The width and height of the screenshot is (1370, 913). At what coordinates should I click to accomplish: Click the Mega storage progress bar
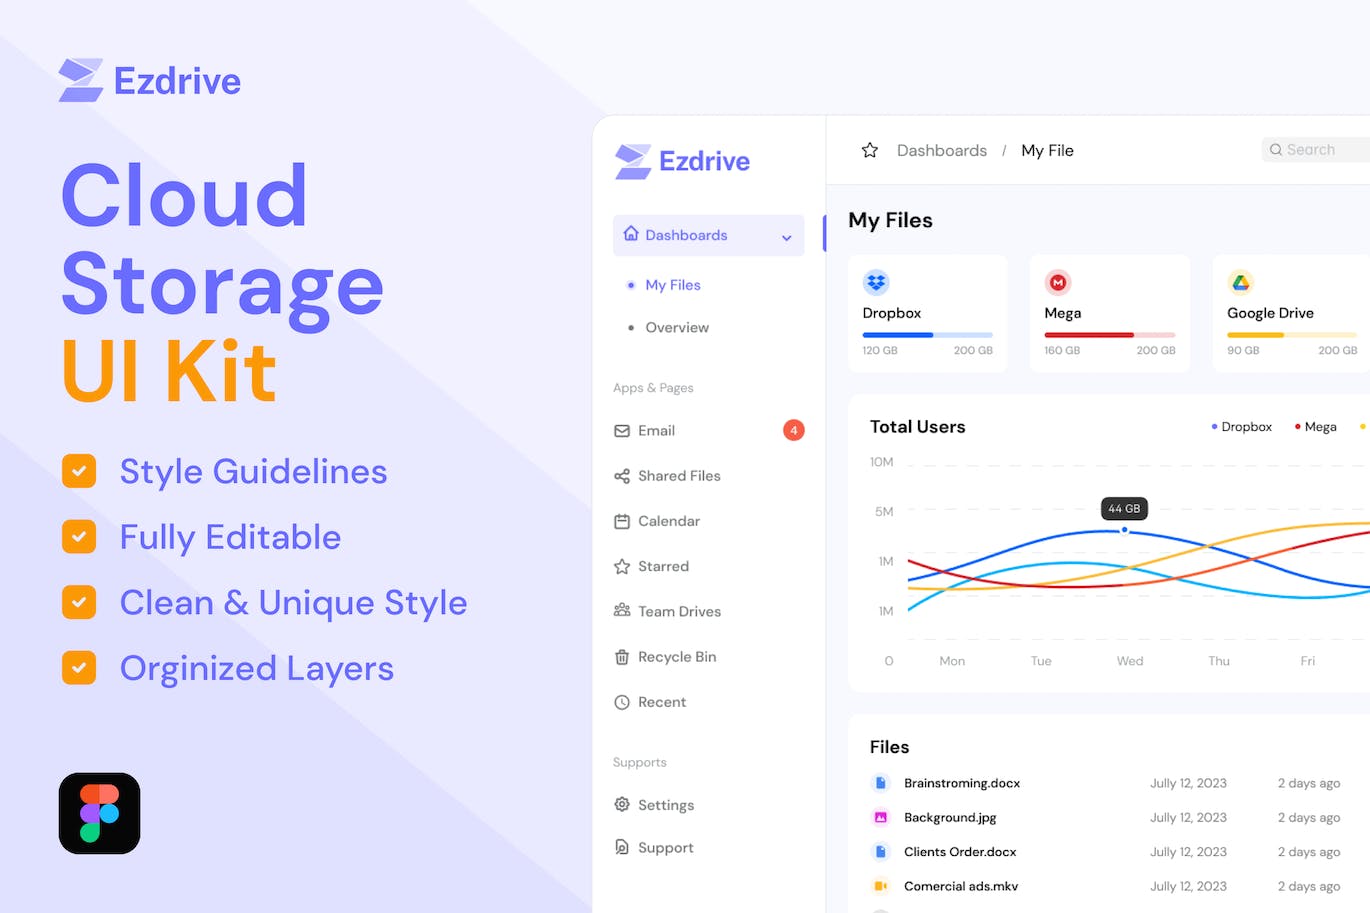(x=1110, y=335)
